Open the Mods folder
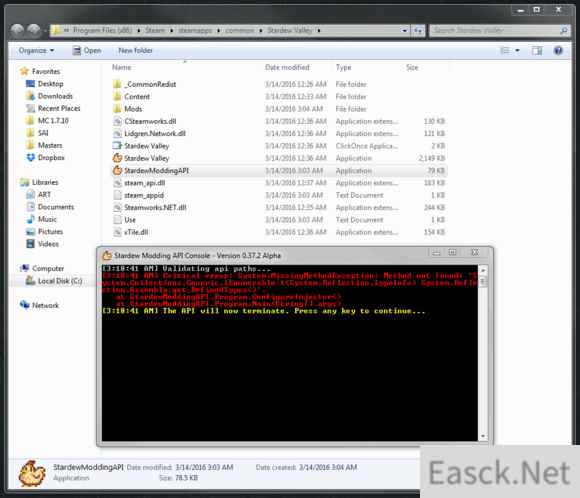 point(279,109)
